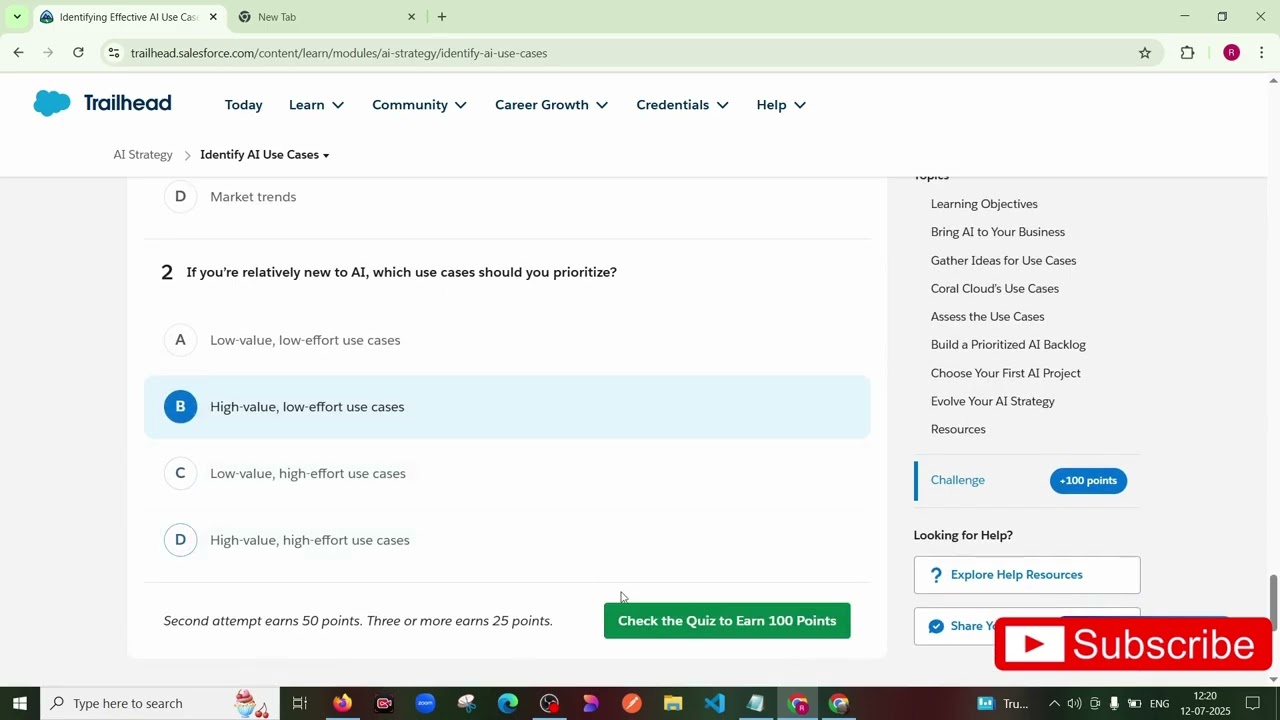Close the Identifying Effective AI tab
Viewport: 1280px width, 720px height.
213,17
